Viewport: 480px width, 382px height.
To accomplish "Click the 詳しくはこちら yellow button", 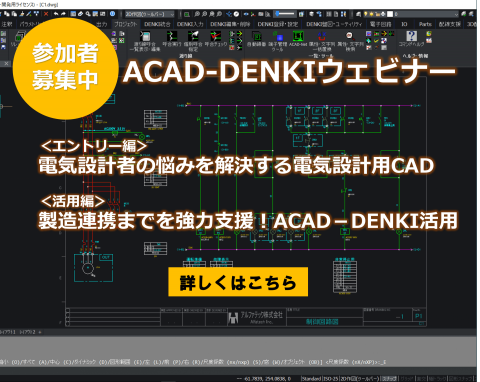I will coord(238,282).
